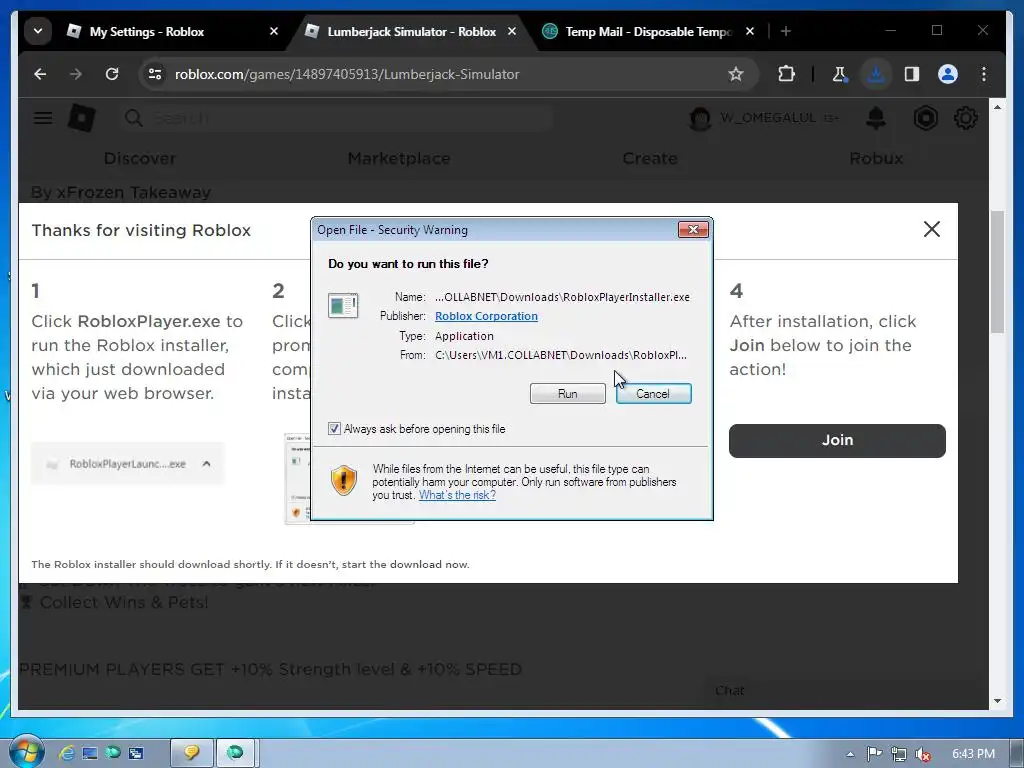The height and width of the screenshot is (768, 1024).
Task: Open Roblox settings gear icon
Action: point(965,118)
